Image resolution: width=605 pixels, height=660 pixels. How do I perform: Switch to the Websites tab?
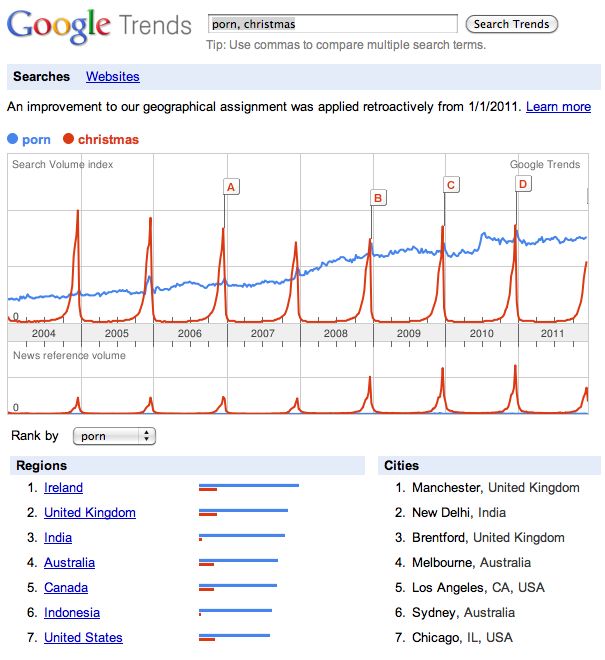pos(113,76)
